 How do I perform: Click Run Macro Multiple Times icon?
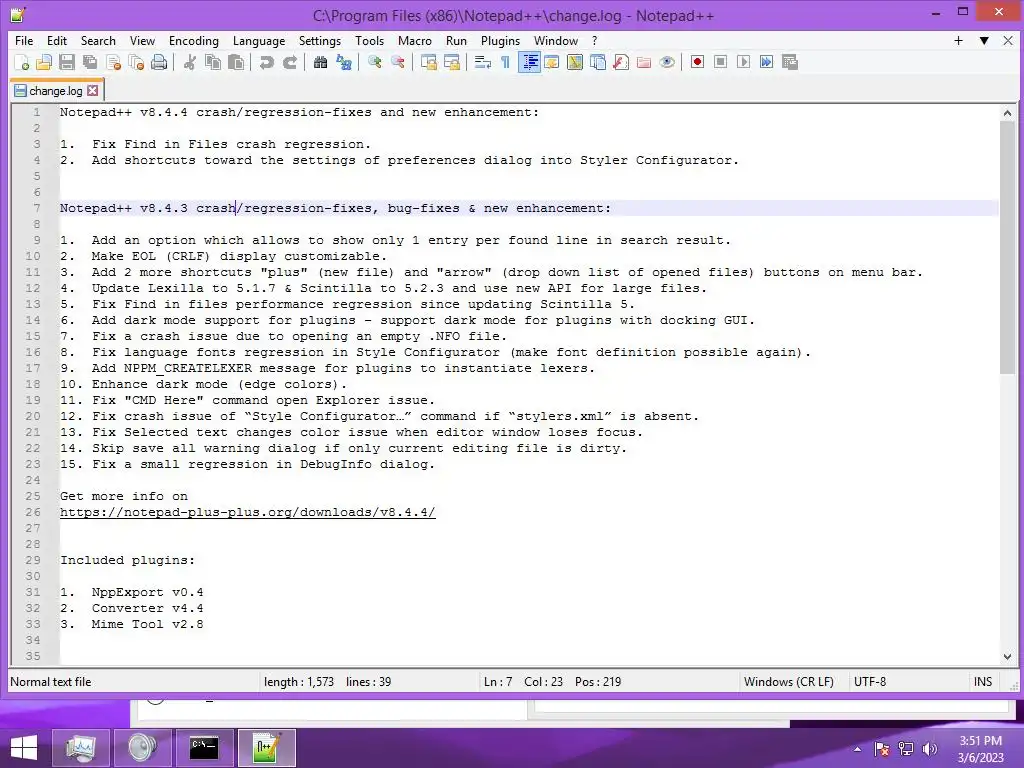(x=767, y=62)
